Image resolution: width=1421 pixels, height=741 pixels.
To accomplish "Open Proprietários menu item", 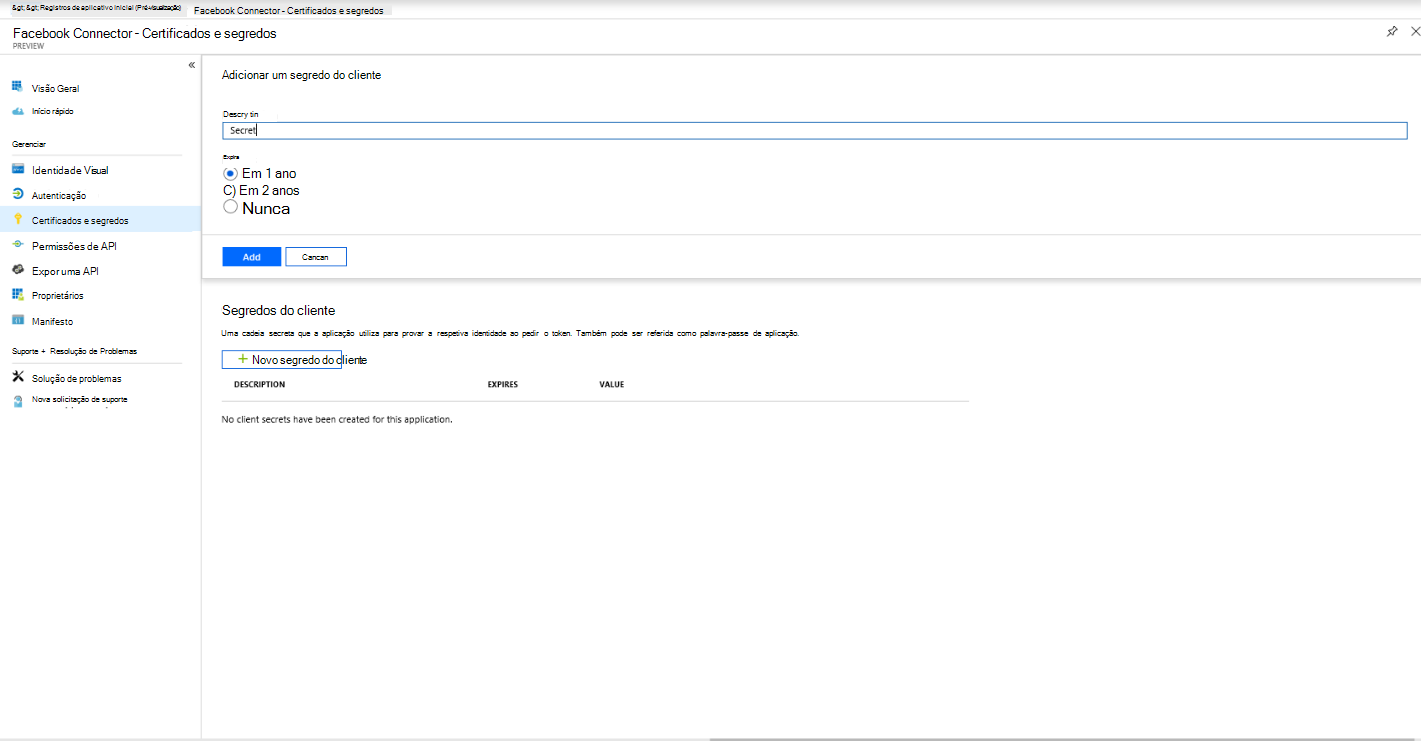I will click(x=58, y=296).
